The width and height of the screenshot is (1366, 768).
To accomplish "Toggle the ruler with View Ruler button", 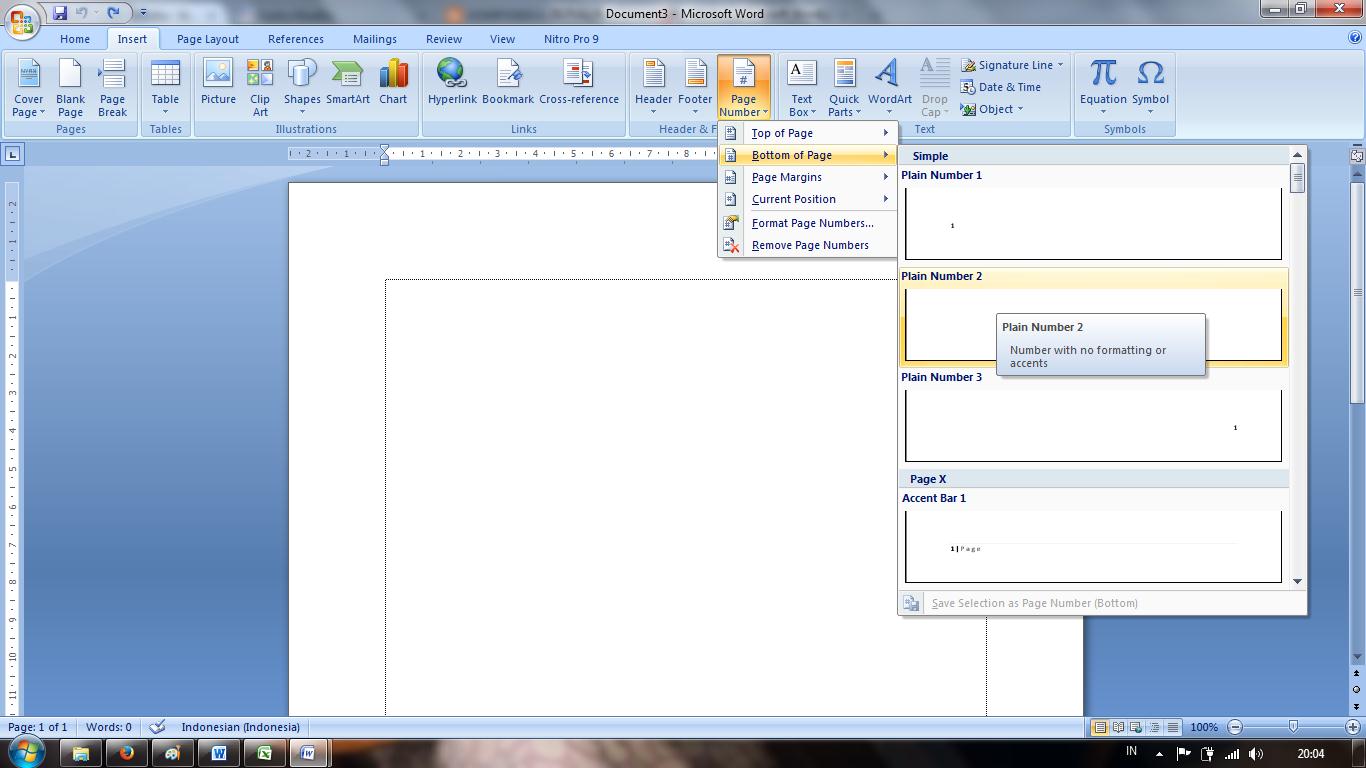I will coord(1356,155).
